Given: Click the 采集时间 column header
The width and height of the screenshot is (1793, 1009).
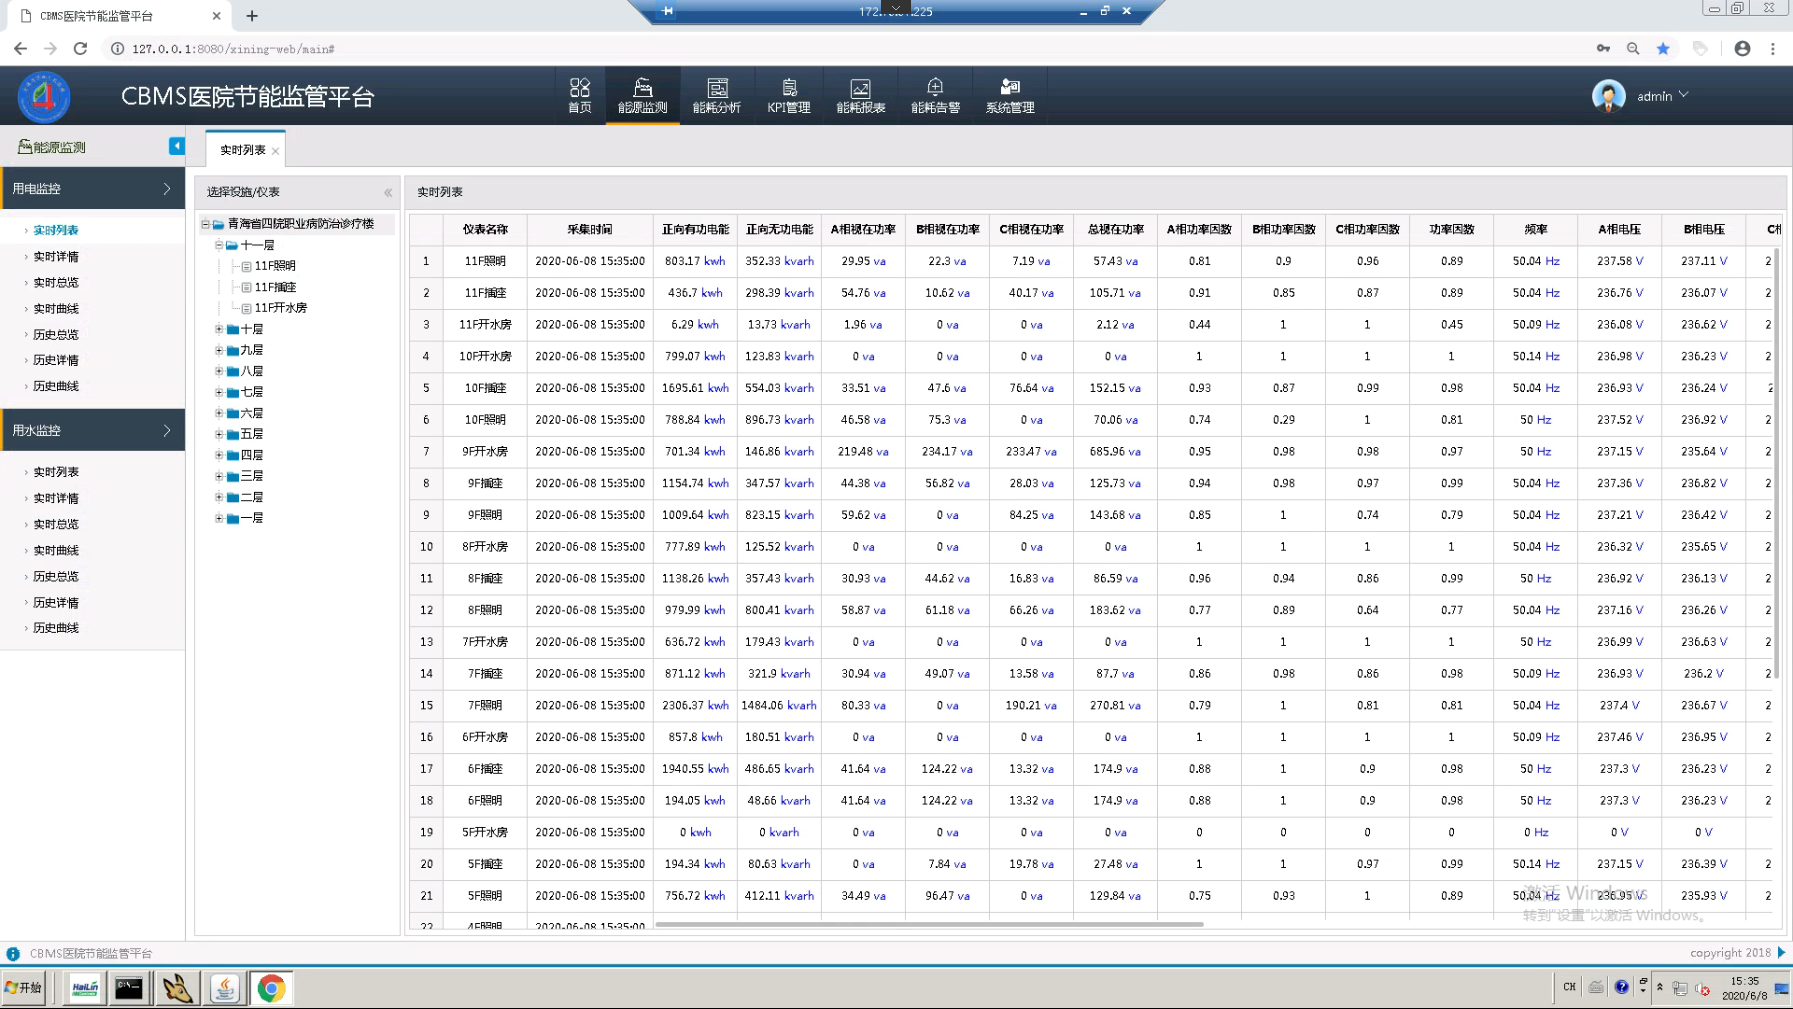Looking at the screenshot, I should tap(590, 229).
